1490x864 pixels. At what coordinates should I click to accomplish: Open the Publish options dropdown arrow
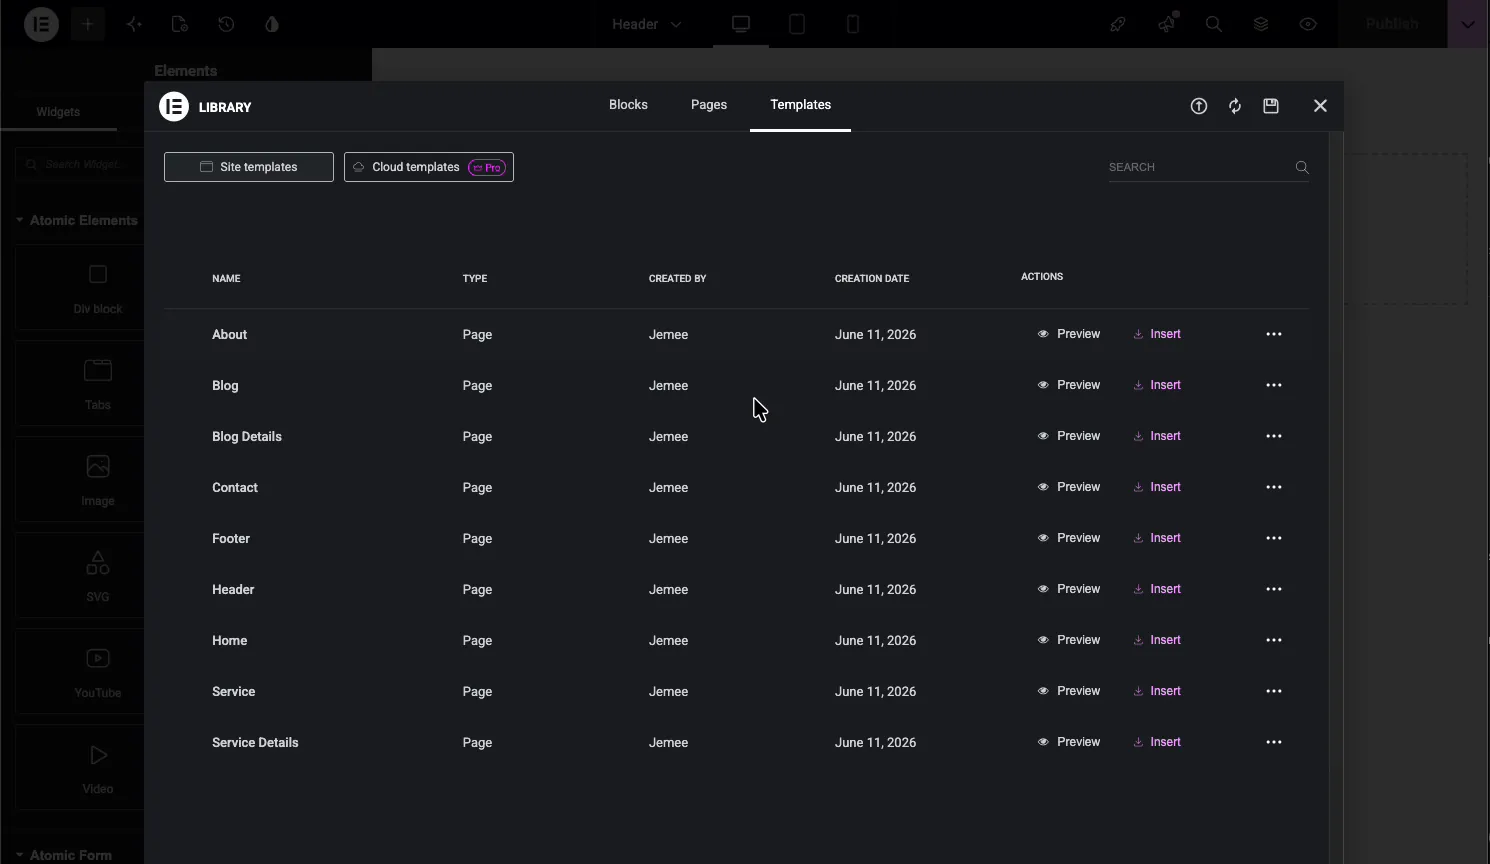(x=1467, y=24)
